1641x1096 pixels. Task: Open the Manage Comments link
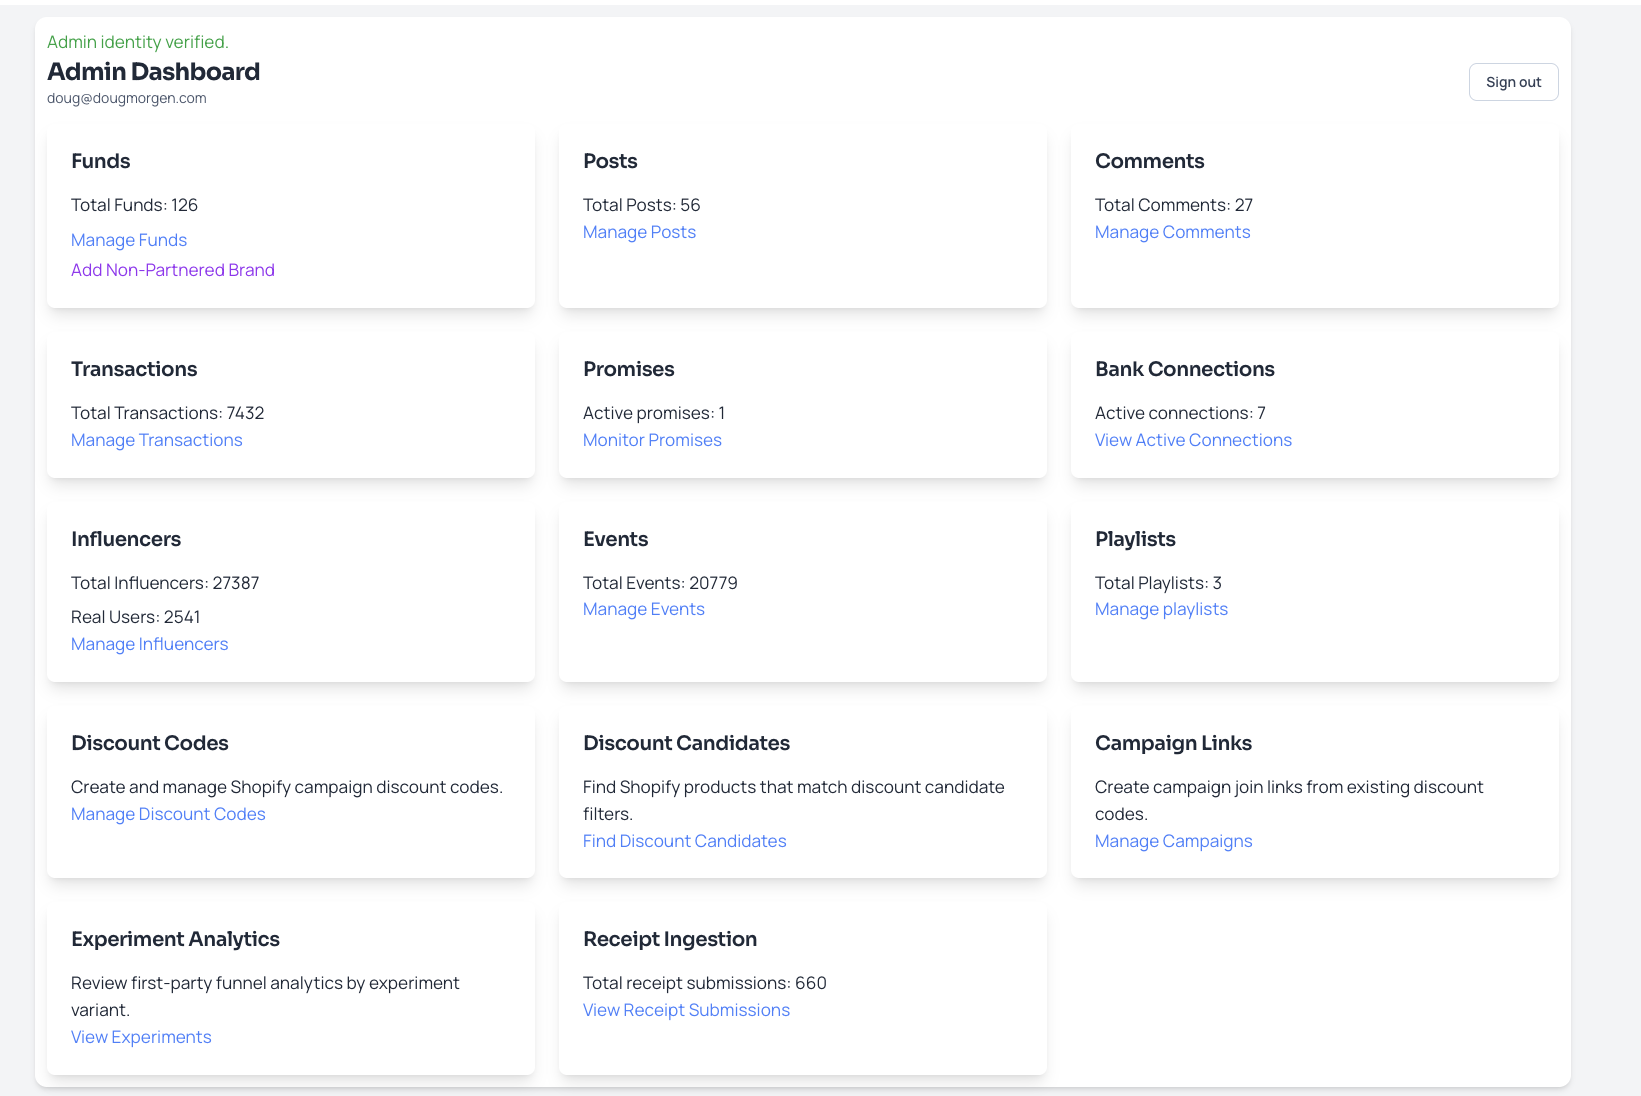pyautogui.click(x=1172, y=232)
